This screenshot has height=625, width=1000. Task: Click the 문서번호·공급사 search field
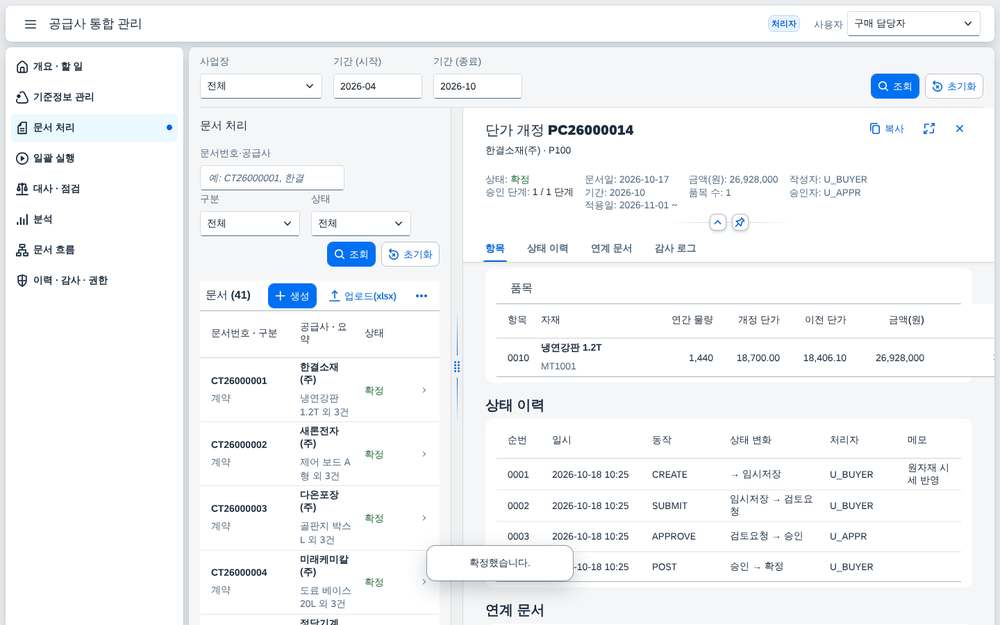[272, 178]
